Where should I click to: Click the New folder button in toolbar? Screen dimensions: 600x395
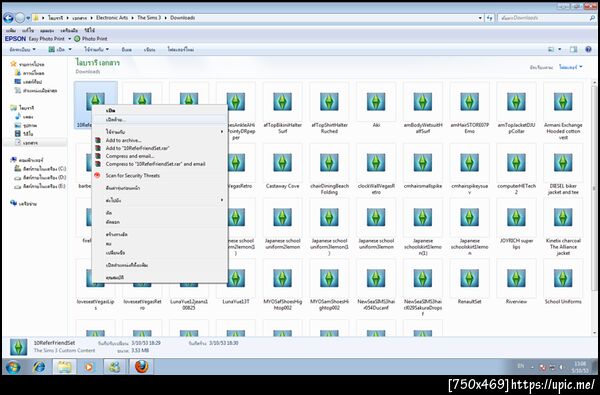coord(181,49)
